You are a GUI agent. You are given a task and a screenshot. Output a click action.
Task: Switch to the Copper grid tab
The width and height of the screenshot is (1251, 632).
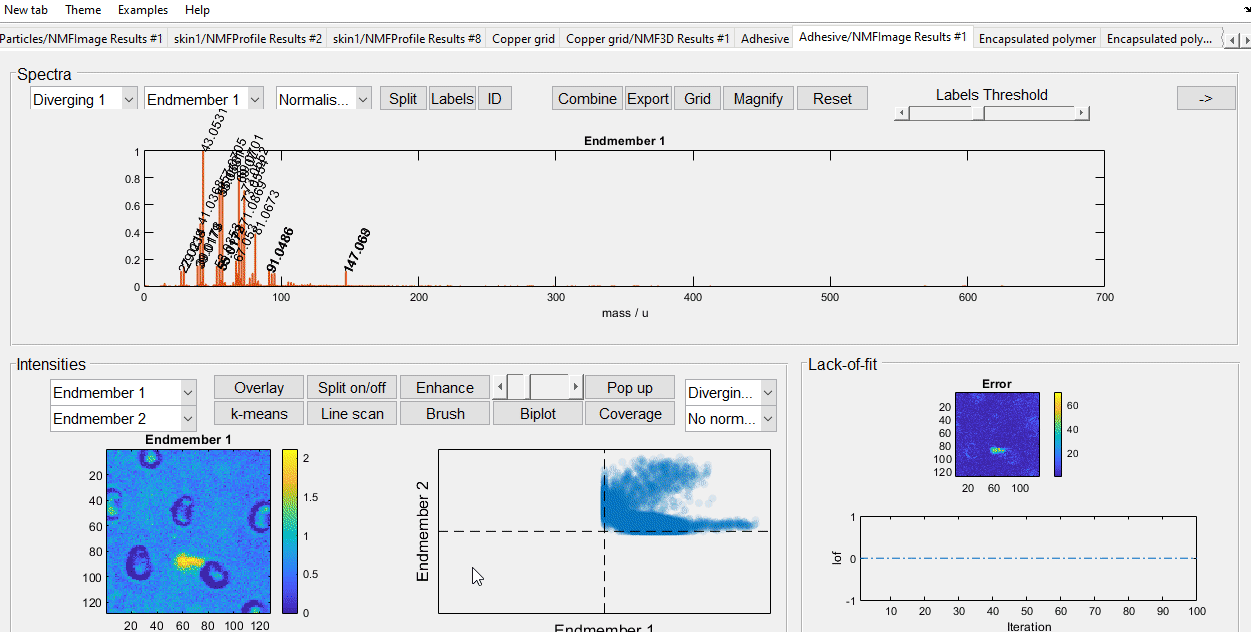coord(523,39)
